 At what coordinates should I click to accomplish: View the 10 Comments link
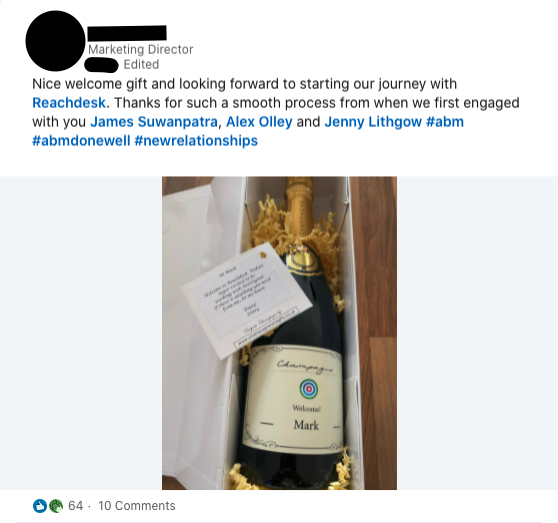[137, 506]
